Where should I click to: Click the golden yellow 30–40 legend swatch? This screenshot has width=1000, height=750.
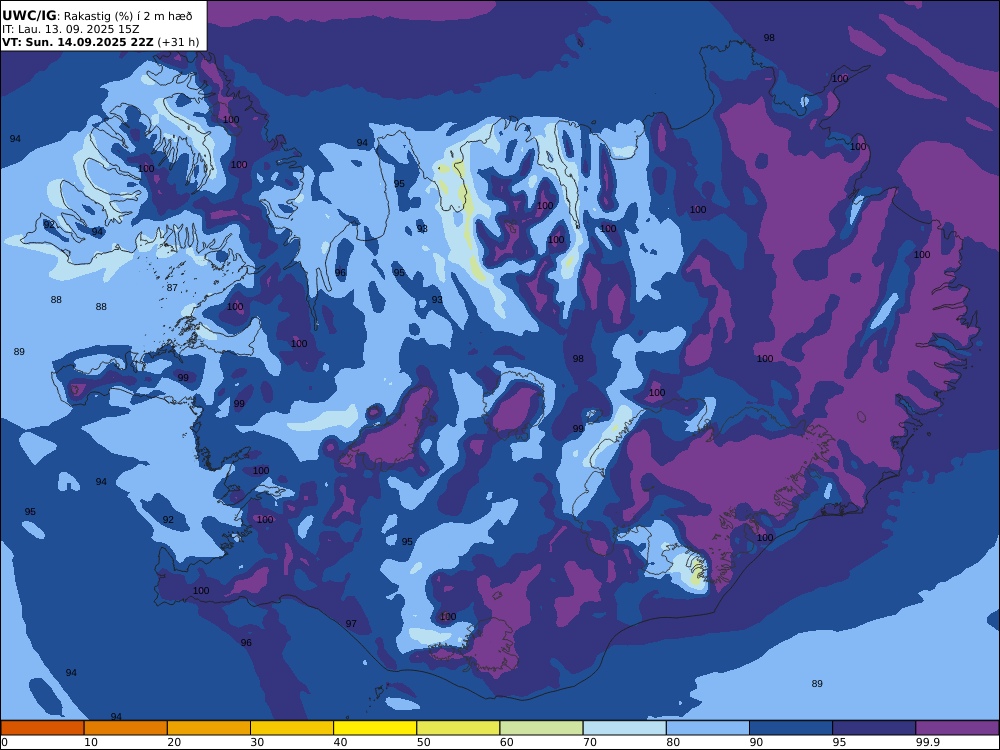click(x=292, y=728)
